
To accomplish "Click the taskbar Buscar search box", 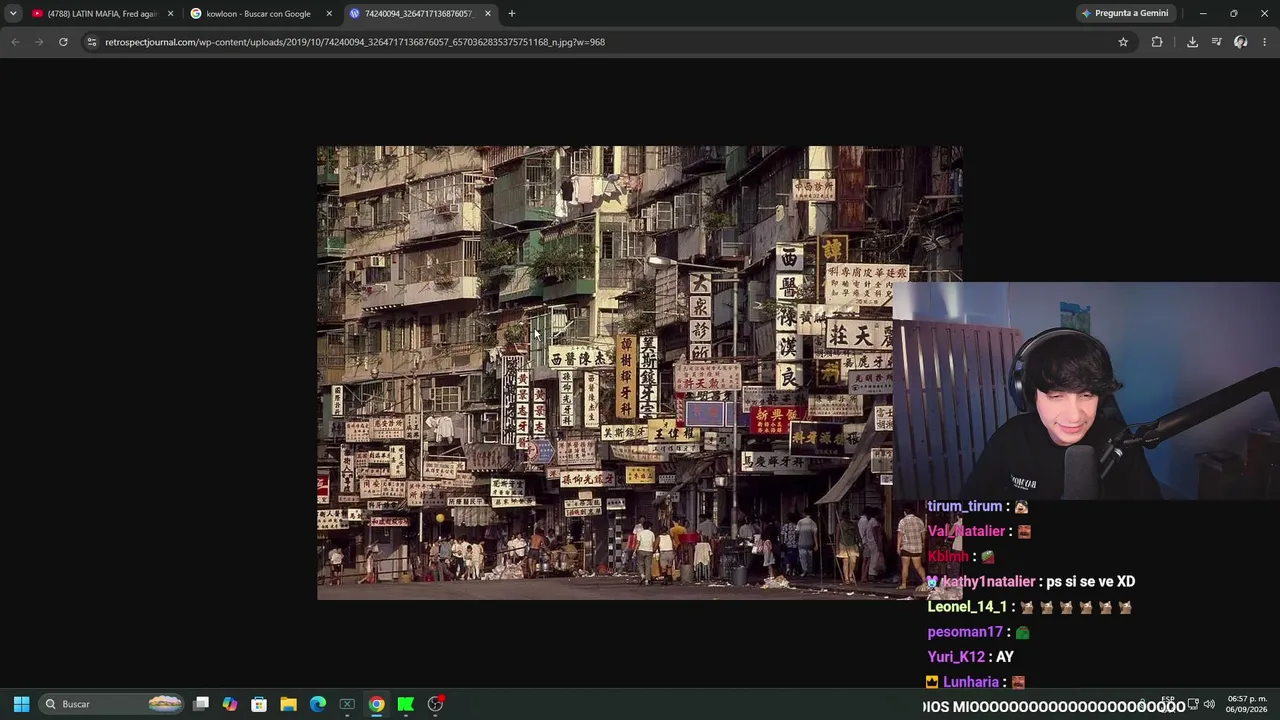I will pyautogui.click(x=112, y=704).
